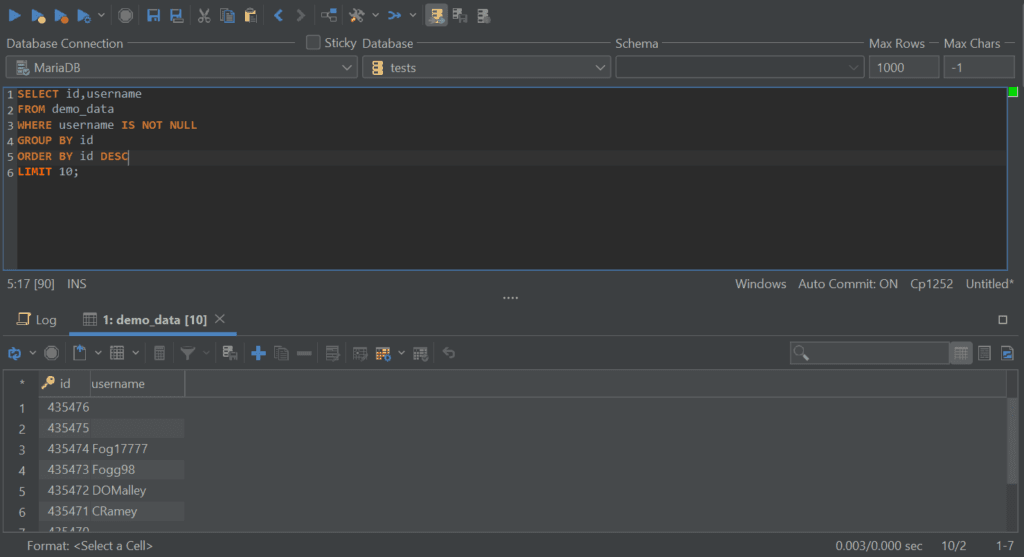Toggle the database-with-disk icon in top toolbar
1024x557 pixels.
point(460,15)
